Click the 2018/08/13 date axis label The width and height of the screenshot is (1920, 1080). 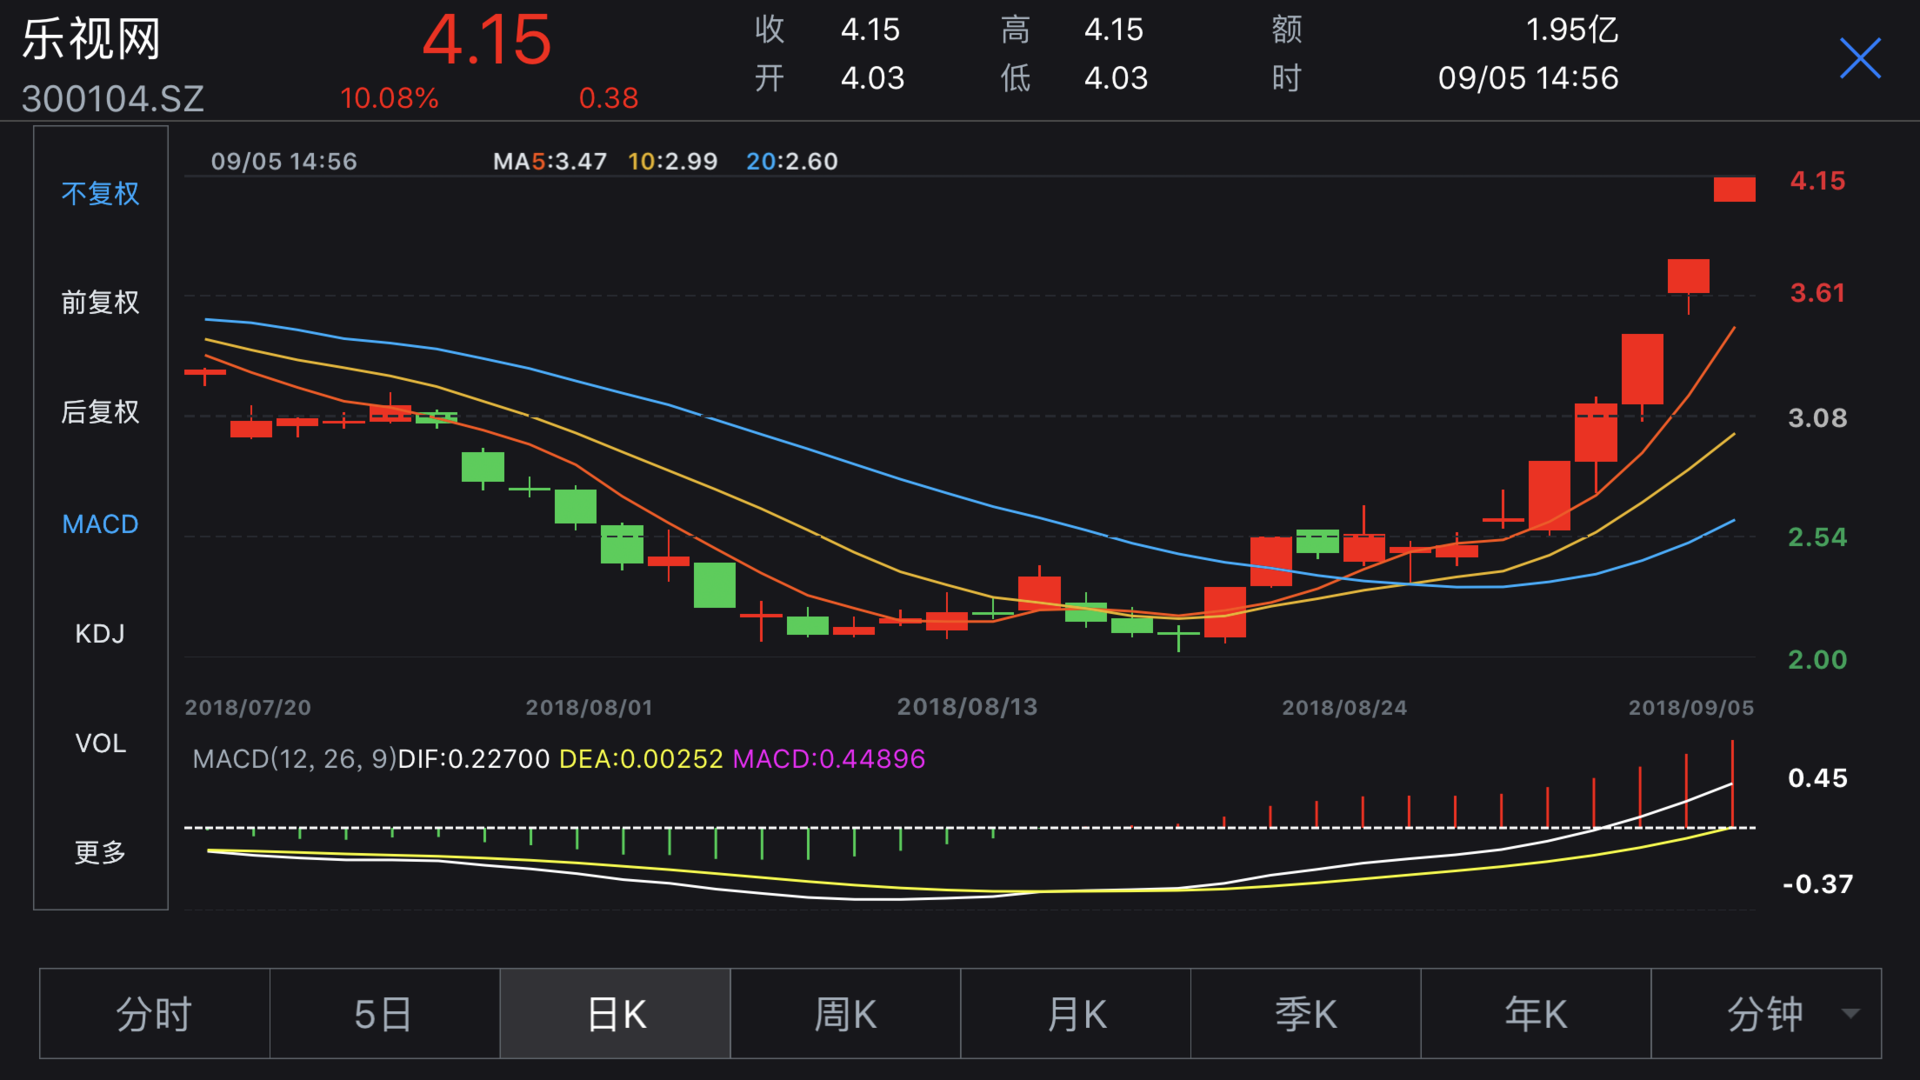[967, 707]
